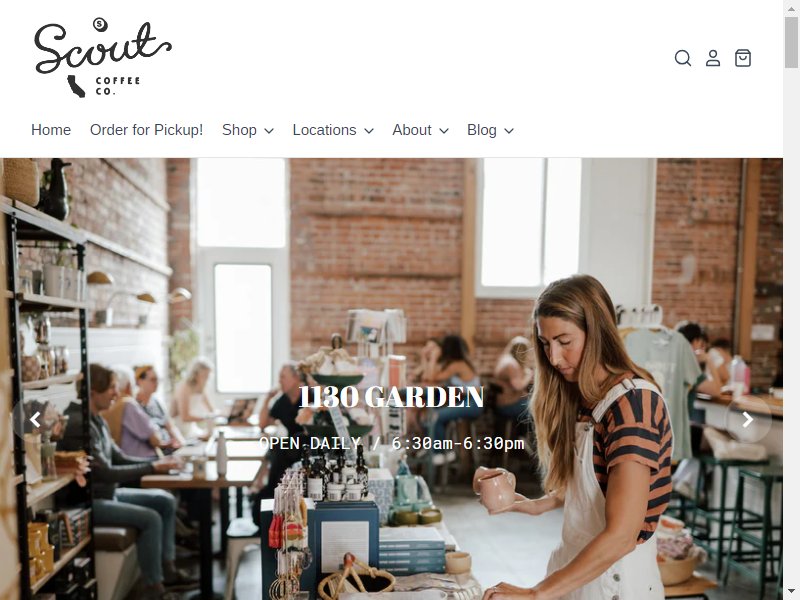Open the Order for Pickup! link

point(146,130)
